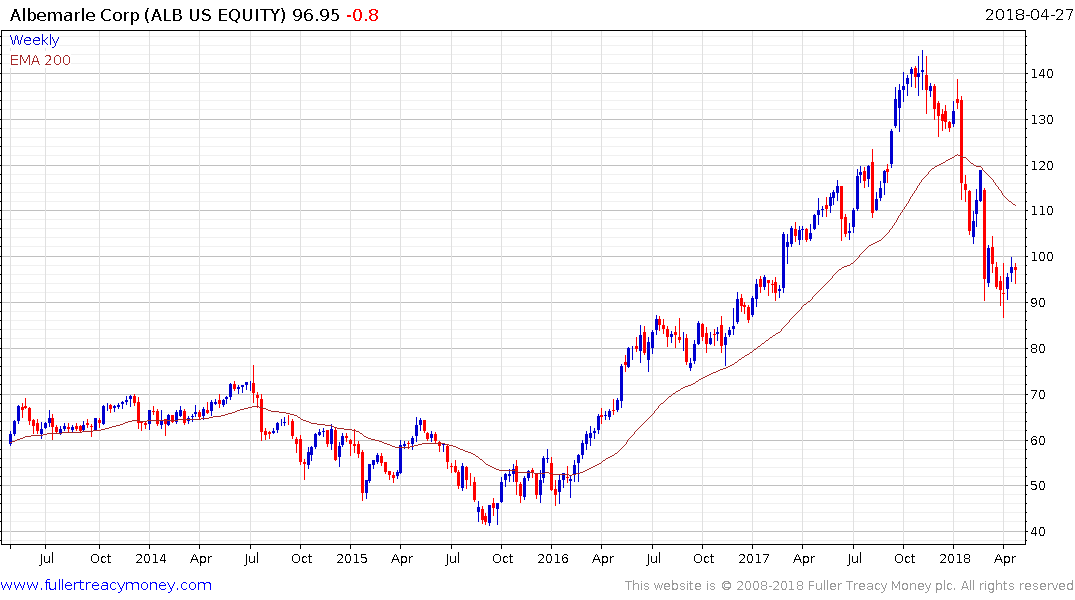Screen dimensions: 1075x600
Task: Click the 2015 marker on time axis
Action: pos(352,558)
